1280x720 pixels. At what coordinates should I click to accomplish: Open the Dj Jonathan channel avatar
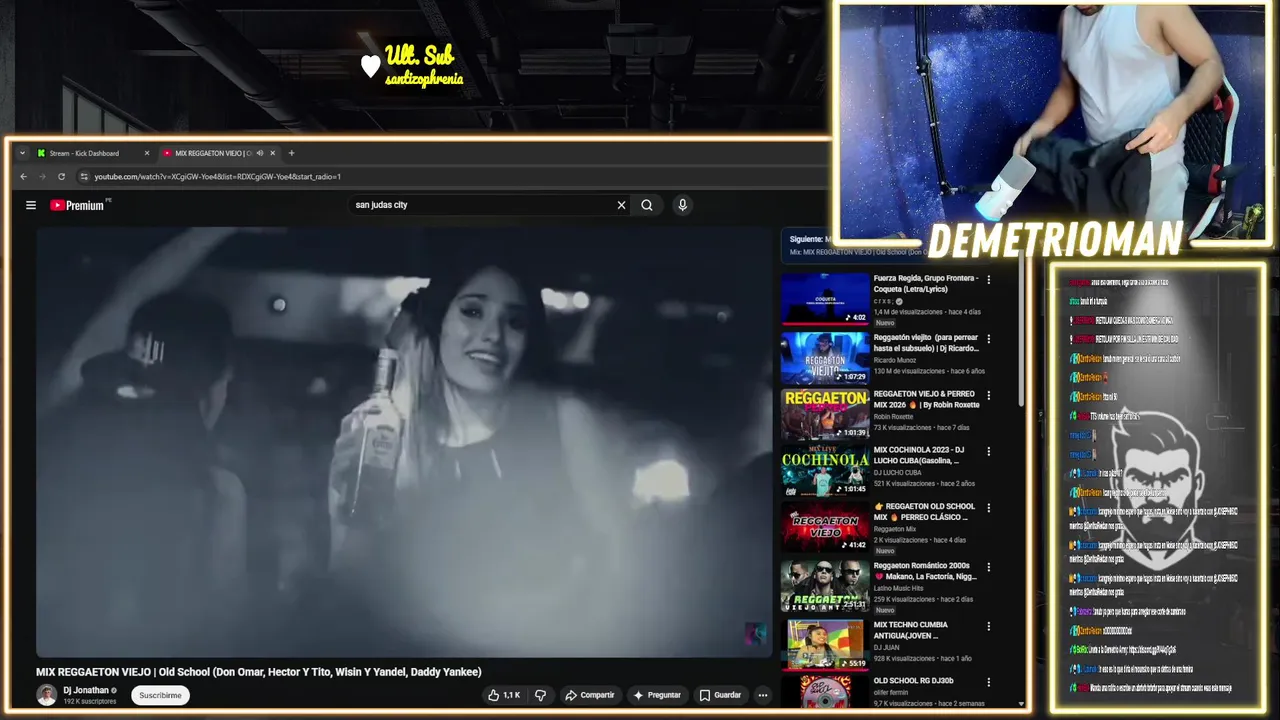click(46, 695)
